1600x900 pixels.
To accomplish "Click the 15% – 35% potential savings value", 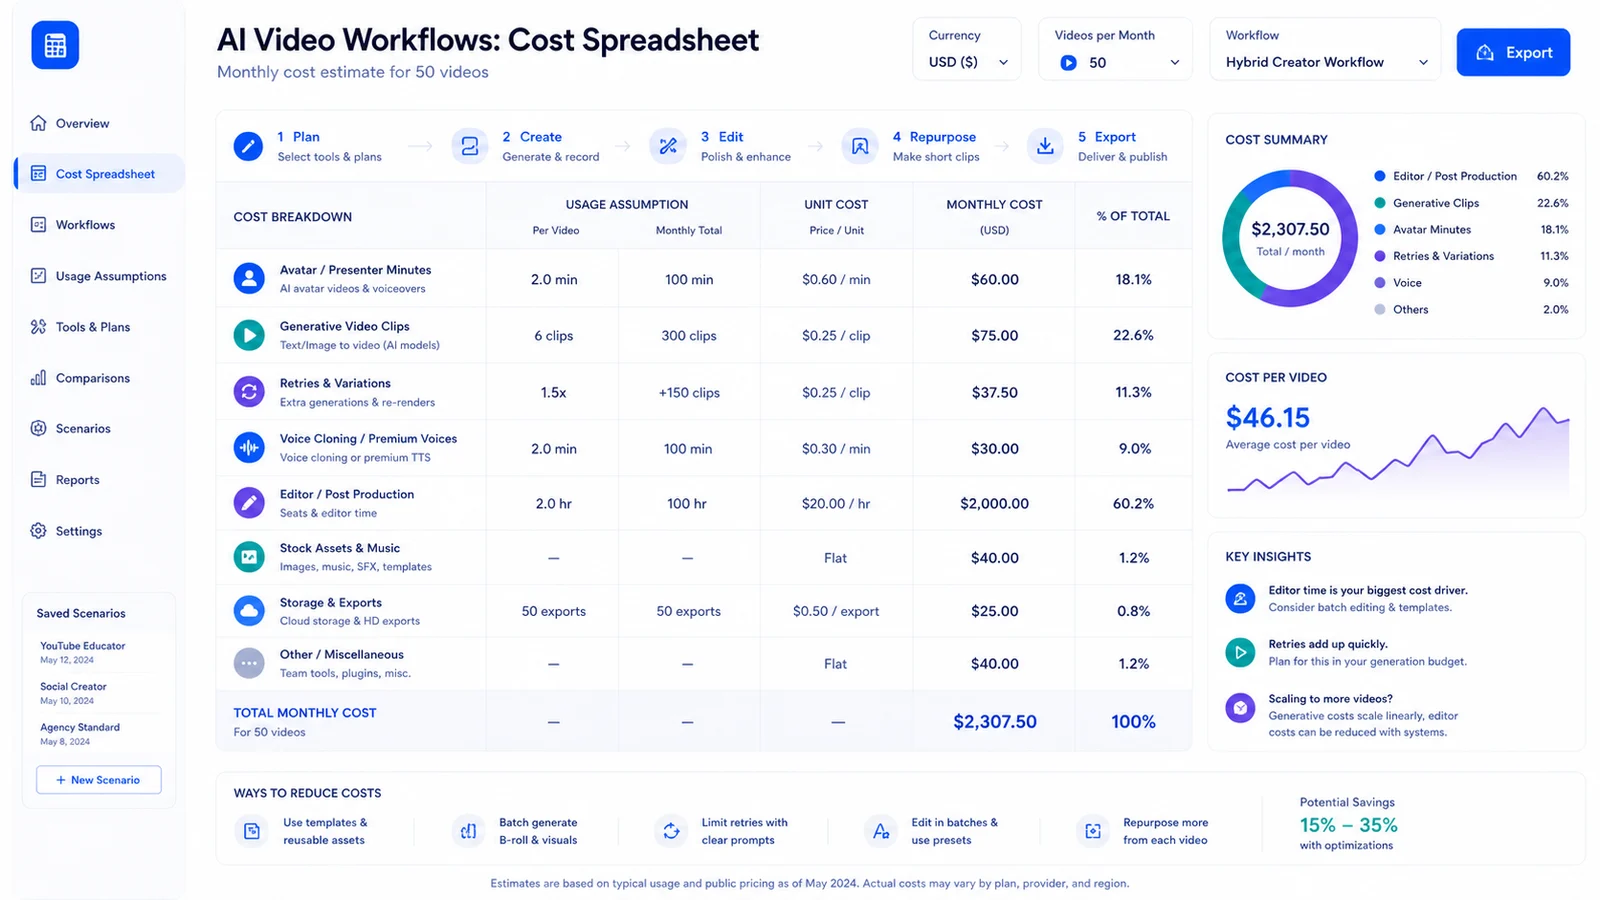I will point(1349,825).
